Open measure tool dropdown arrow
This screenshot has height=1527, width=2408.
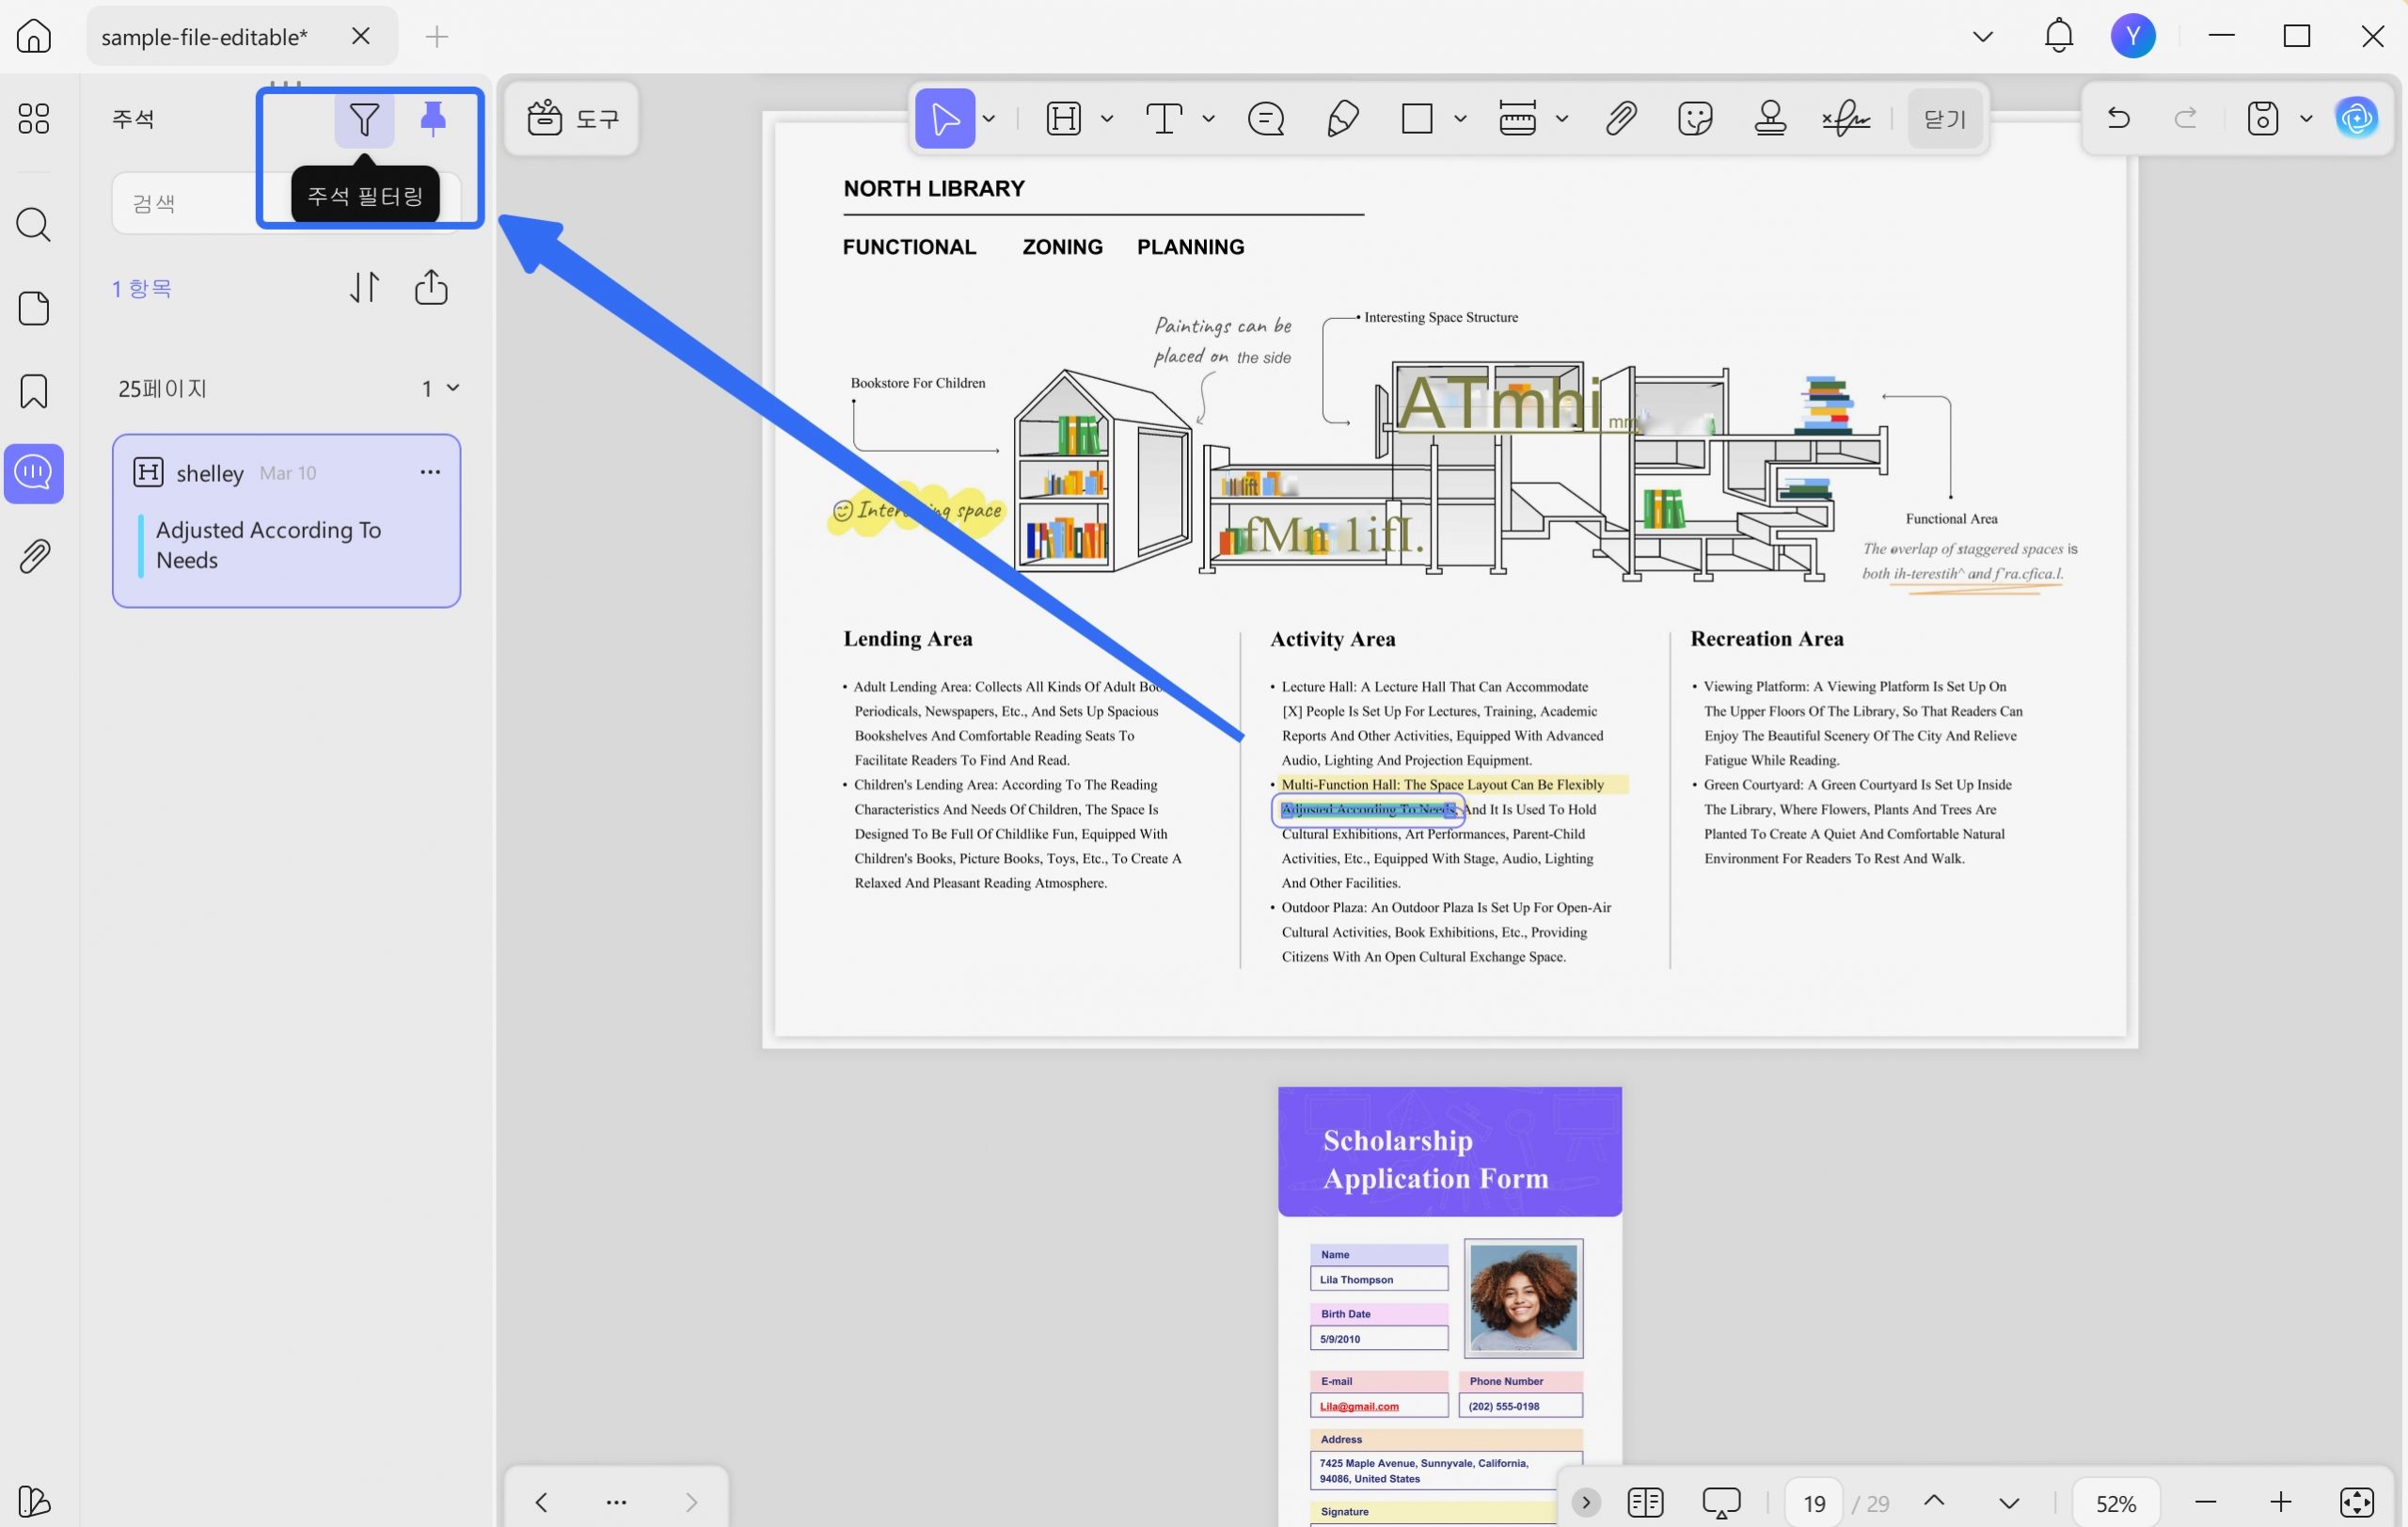coord(1562,119)
